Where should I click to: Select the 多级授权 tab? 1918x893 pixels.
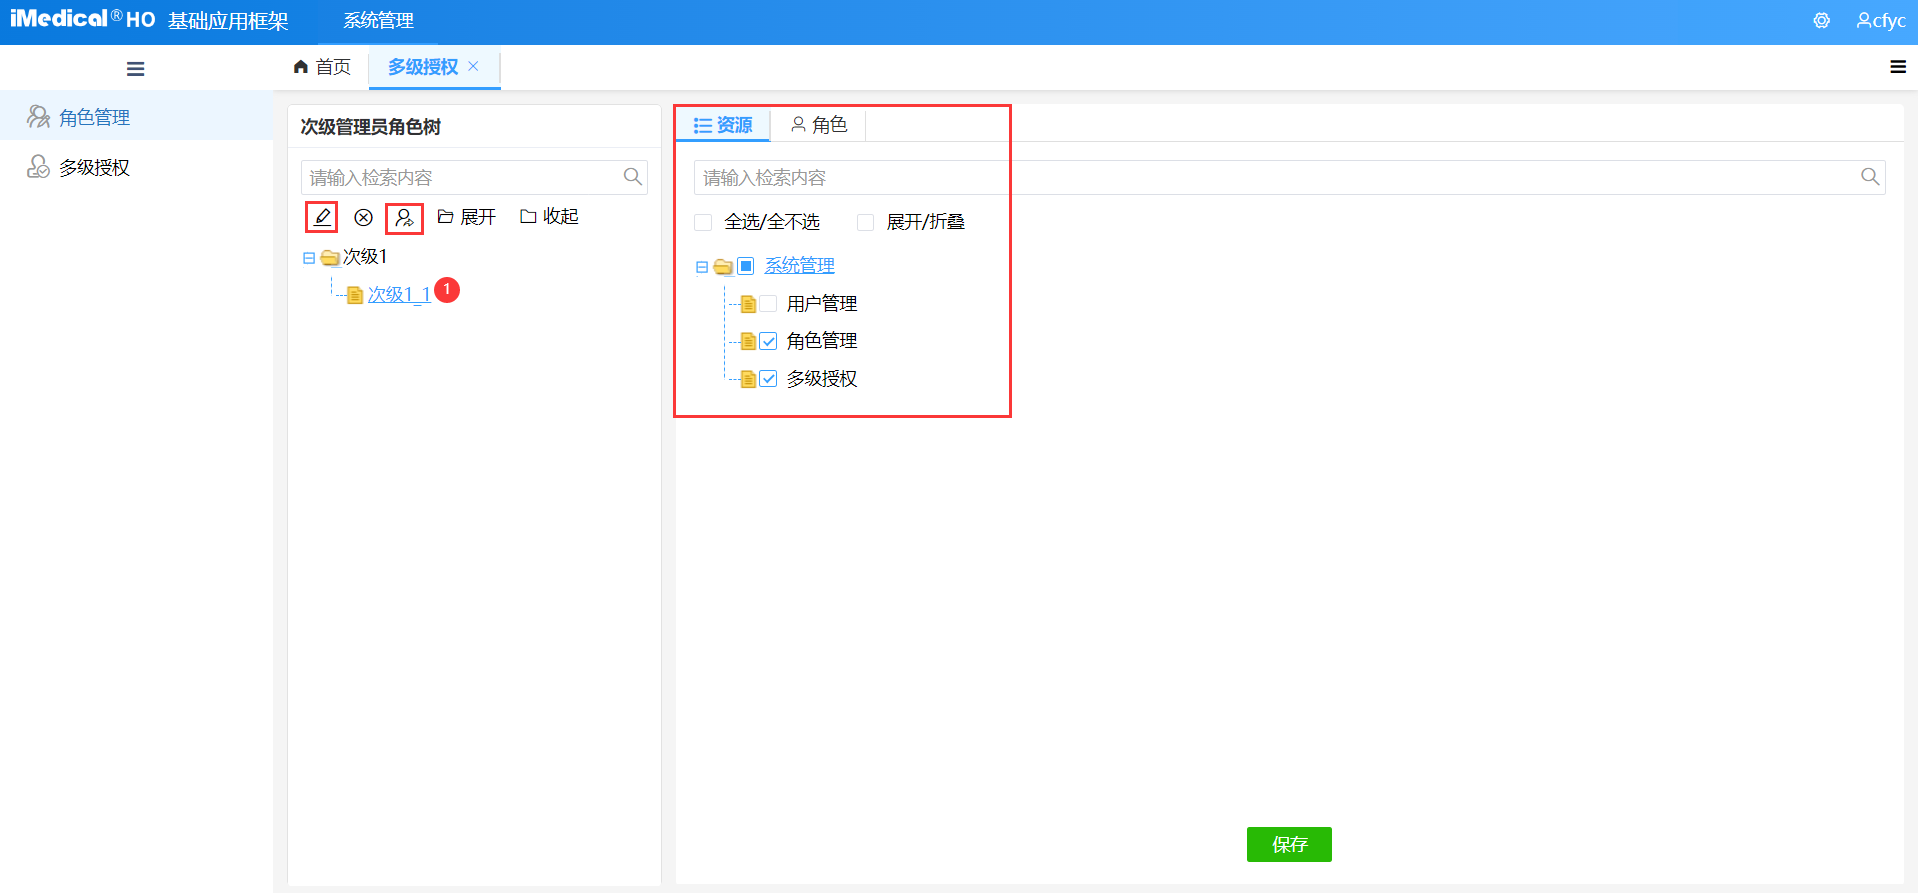(423, 67)
